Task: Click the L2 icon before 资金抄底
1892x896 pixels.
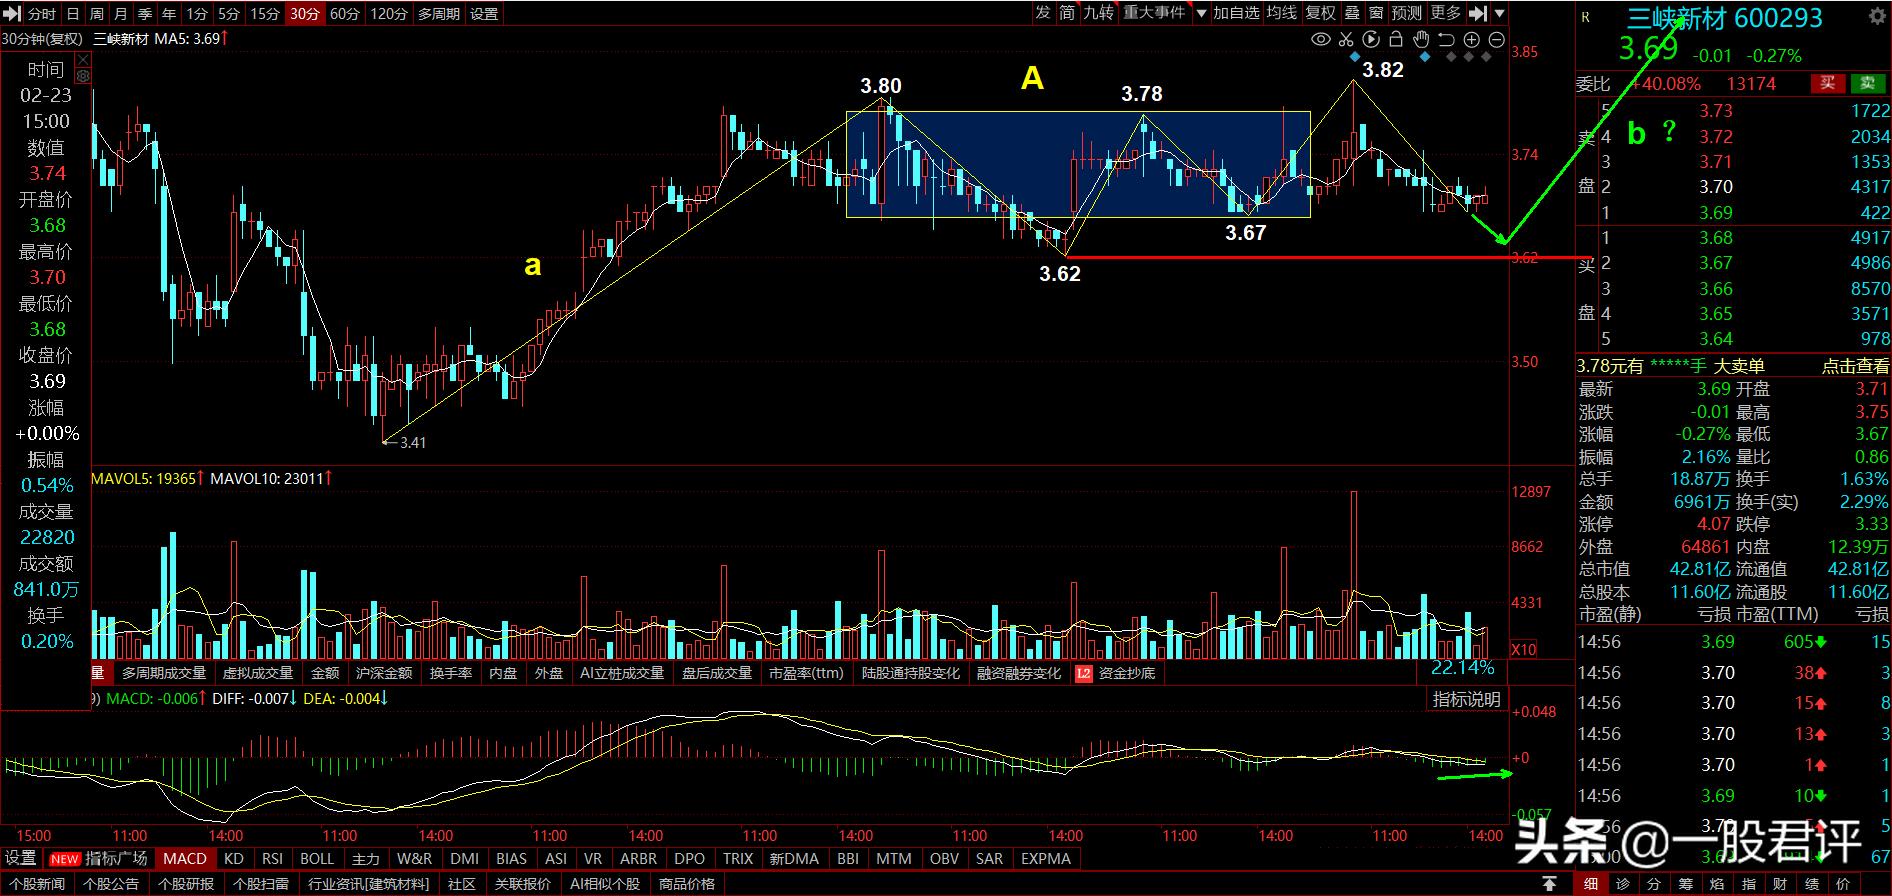Action: 1083,673
